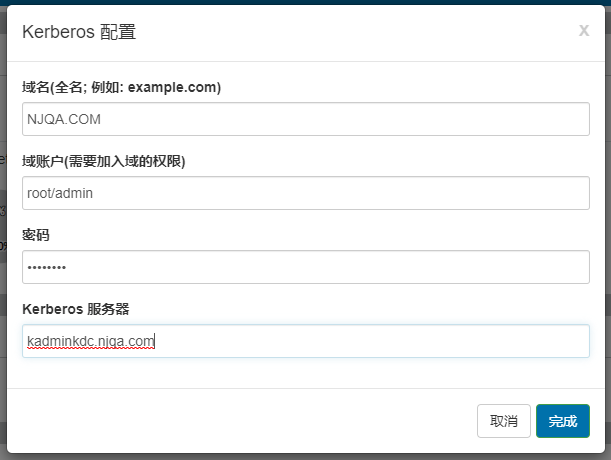Click the 域名(全名; 例如: example.com) label
Screen dimensions: 611x460
pyautogui.click(x=121, y=87)
